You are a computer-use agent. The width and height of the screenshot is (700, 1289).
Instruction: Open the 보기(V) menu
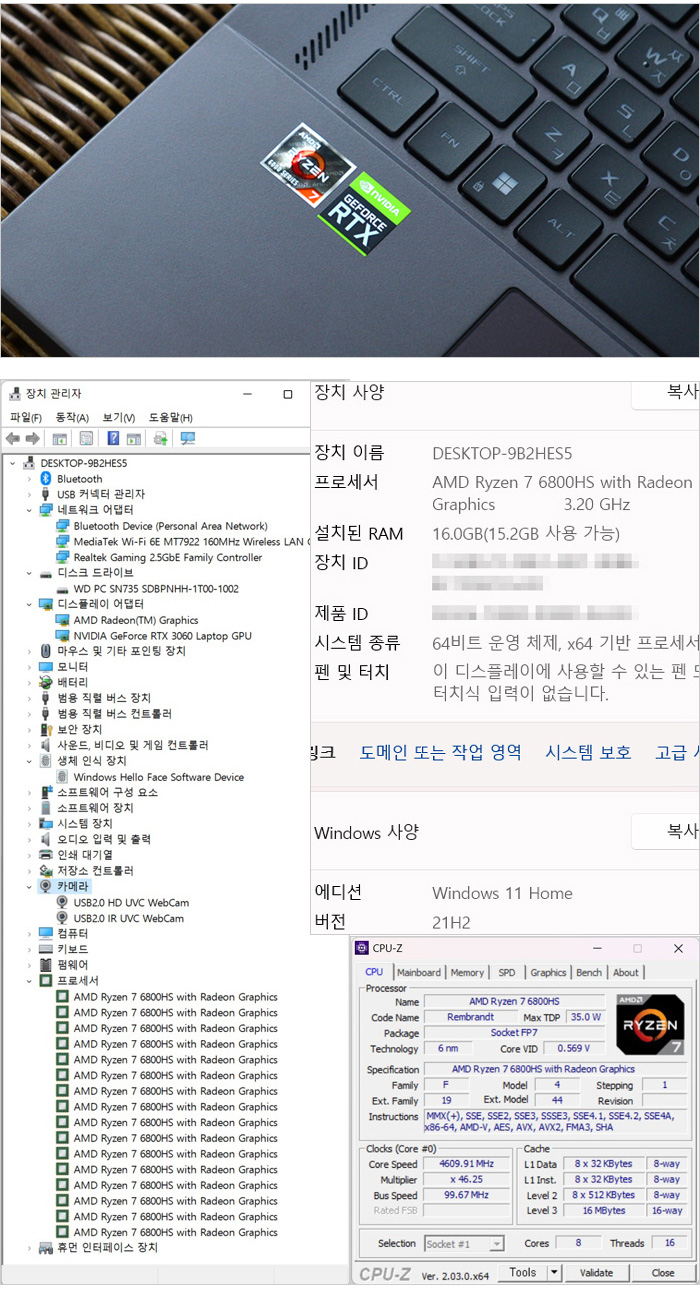(x=119, y=418)
